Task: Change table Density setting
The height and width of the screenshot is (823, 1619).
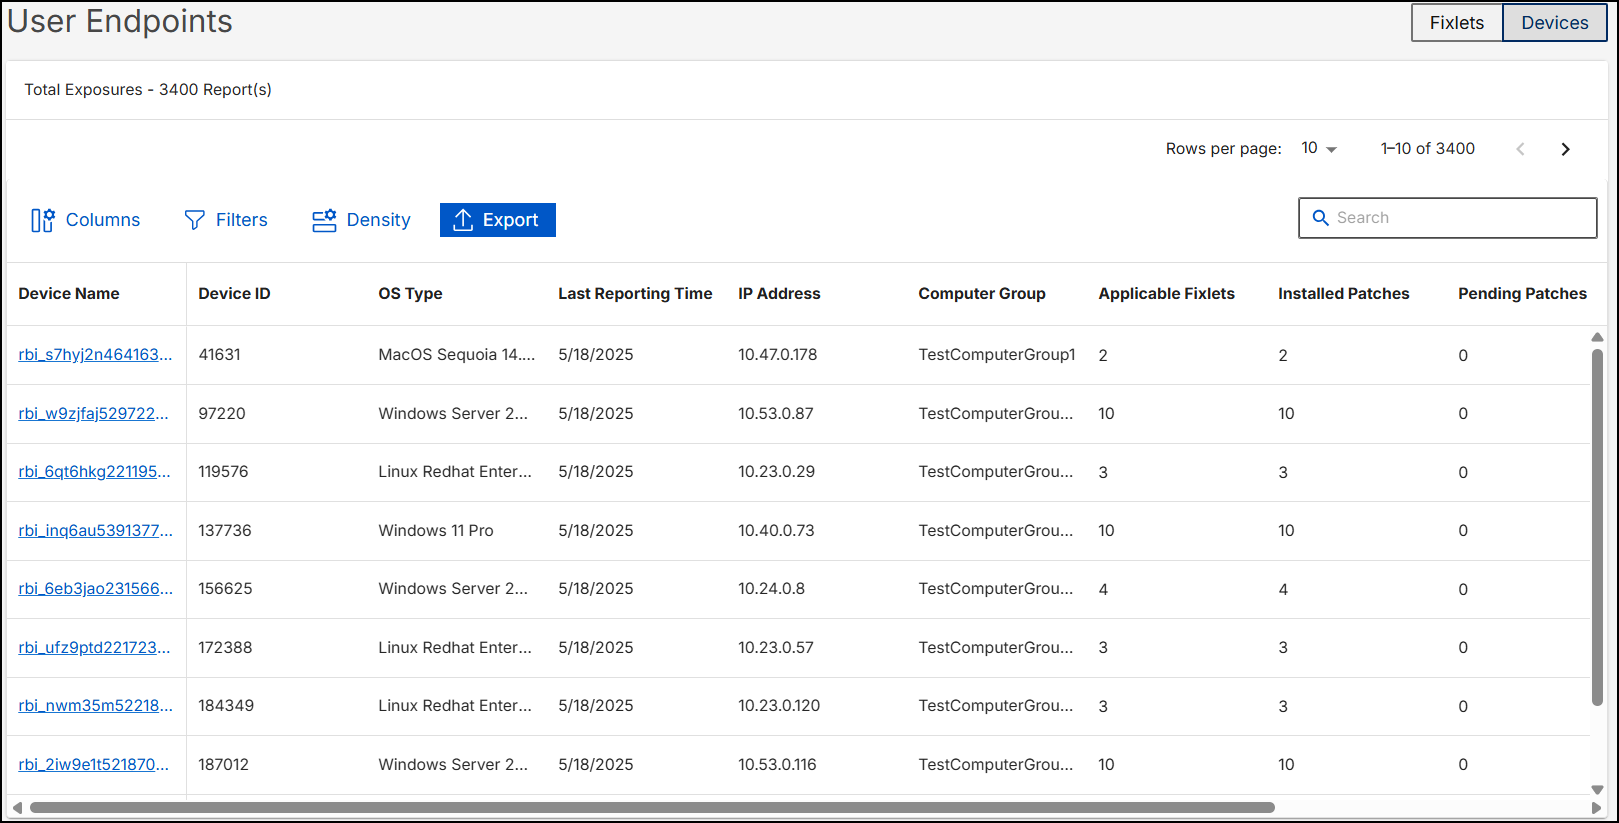Action: [361, 220]
